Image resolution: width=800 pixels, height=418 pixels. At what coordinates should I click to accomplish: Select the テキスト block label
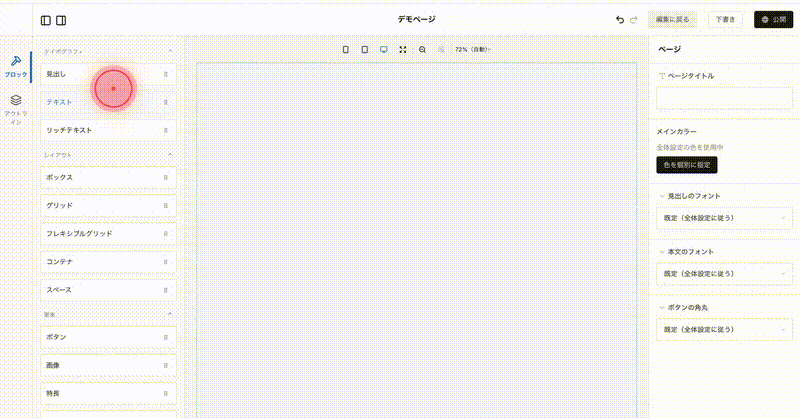[59, 102]
